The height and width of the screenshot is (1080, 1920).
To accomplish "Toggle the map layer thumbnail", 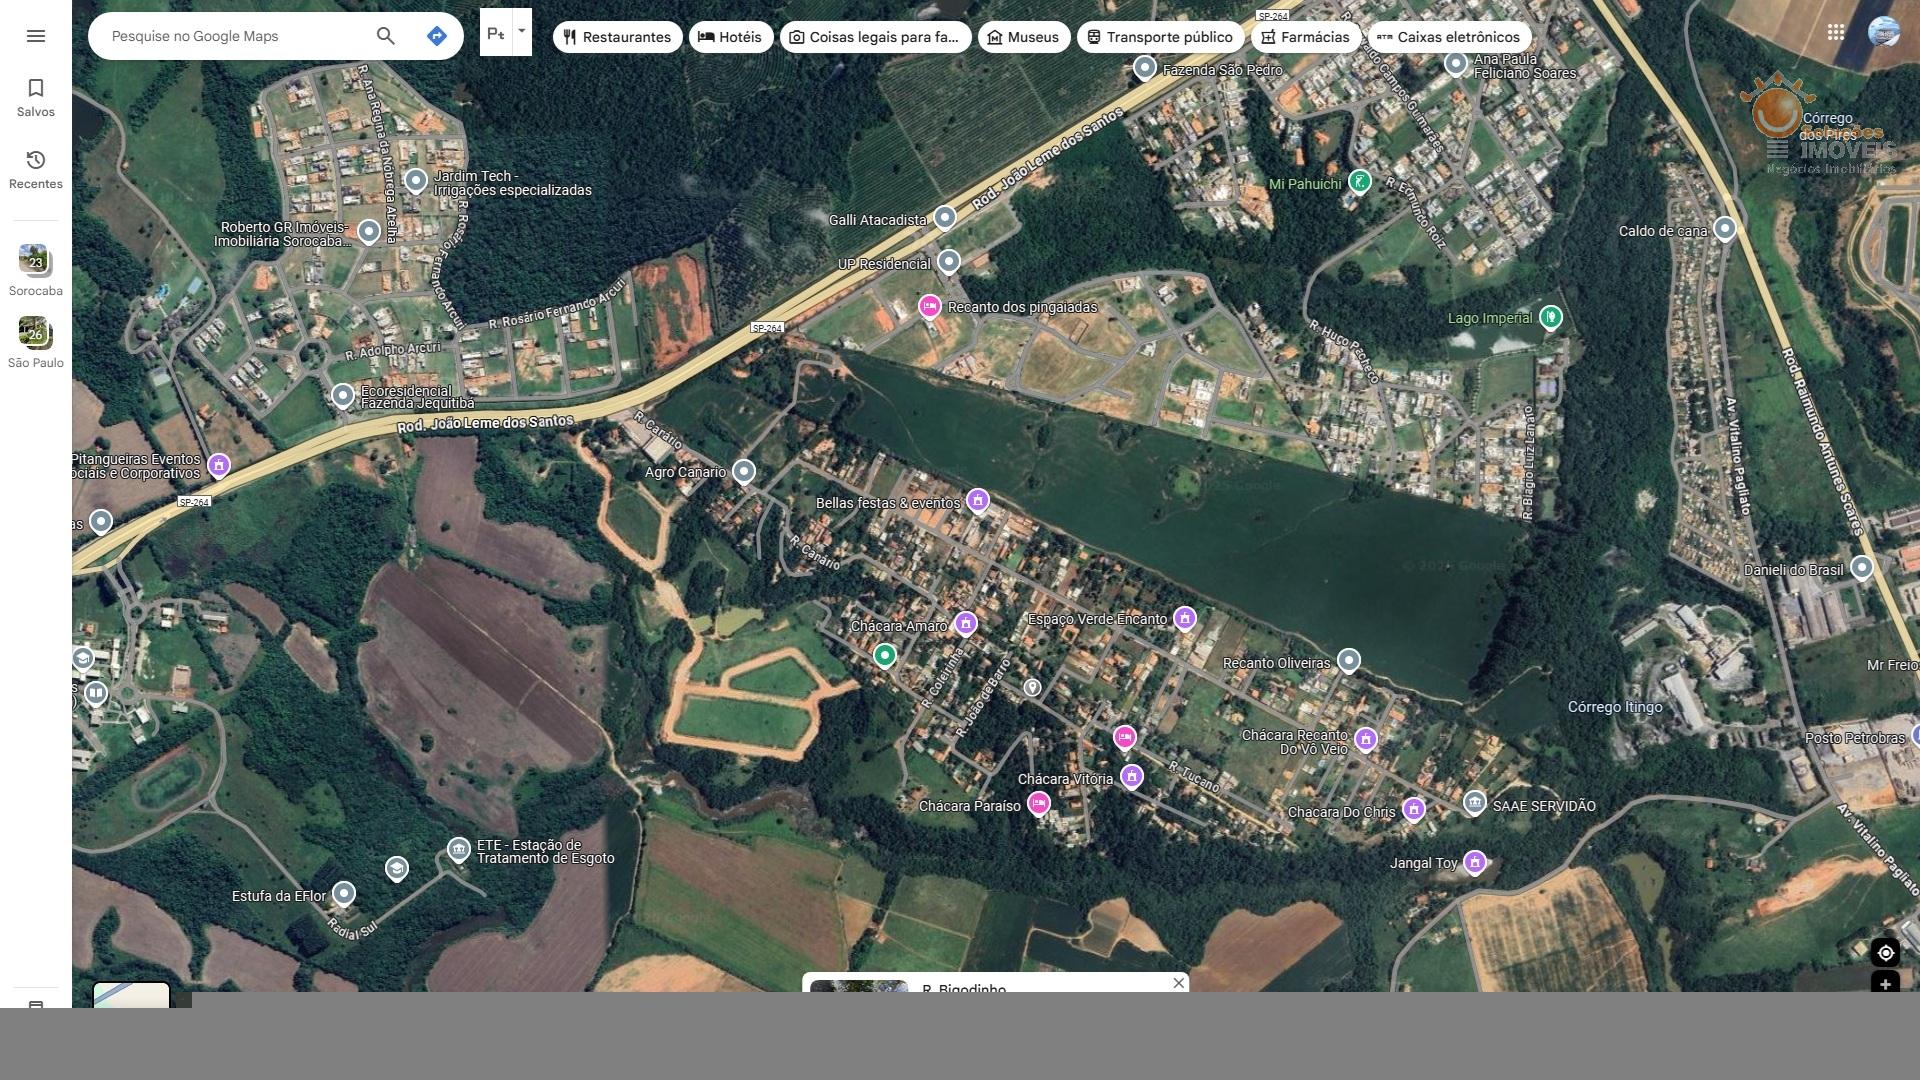I will 131,995.
